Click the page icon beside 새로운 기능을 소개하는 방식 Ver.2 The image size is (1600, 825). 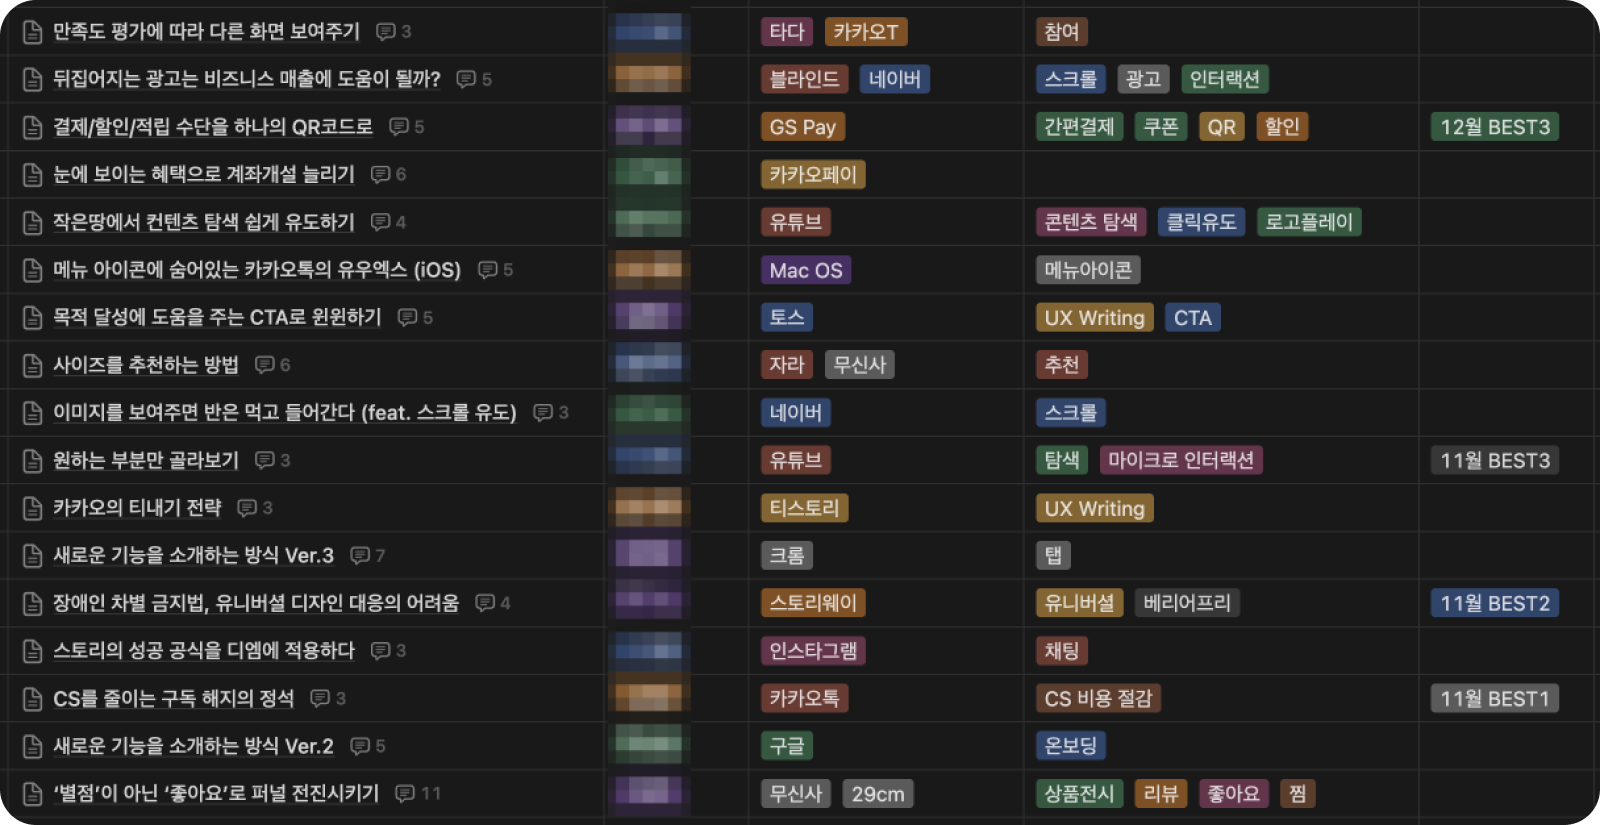(x=32, y=746)
